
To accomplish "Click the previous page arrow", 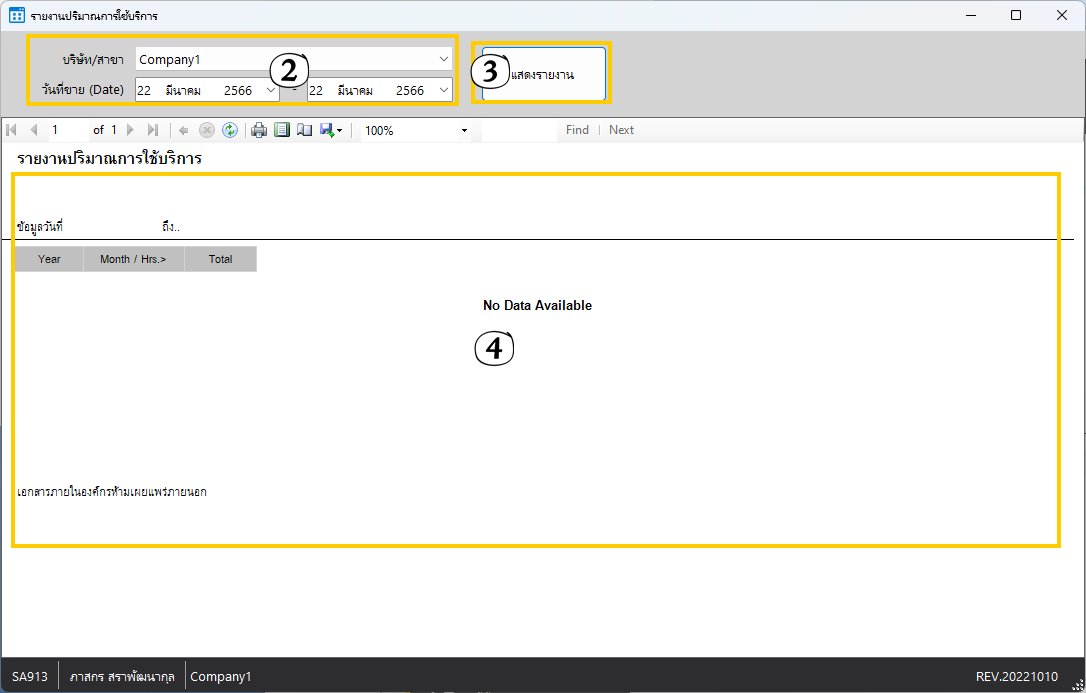I will click(34, 130).
